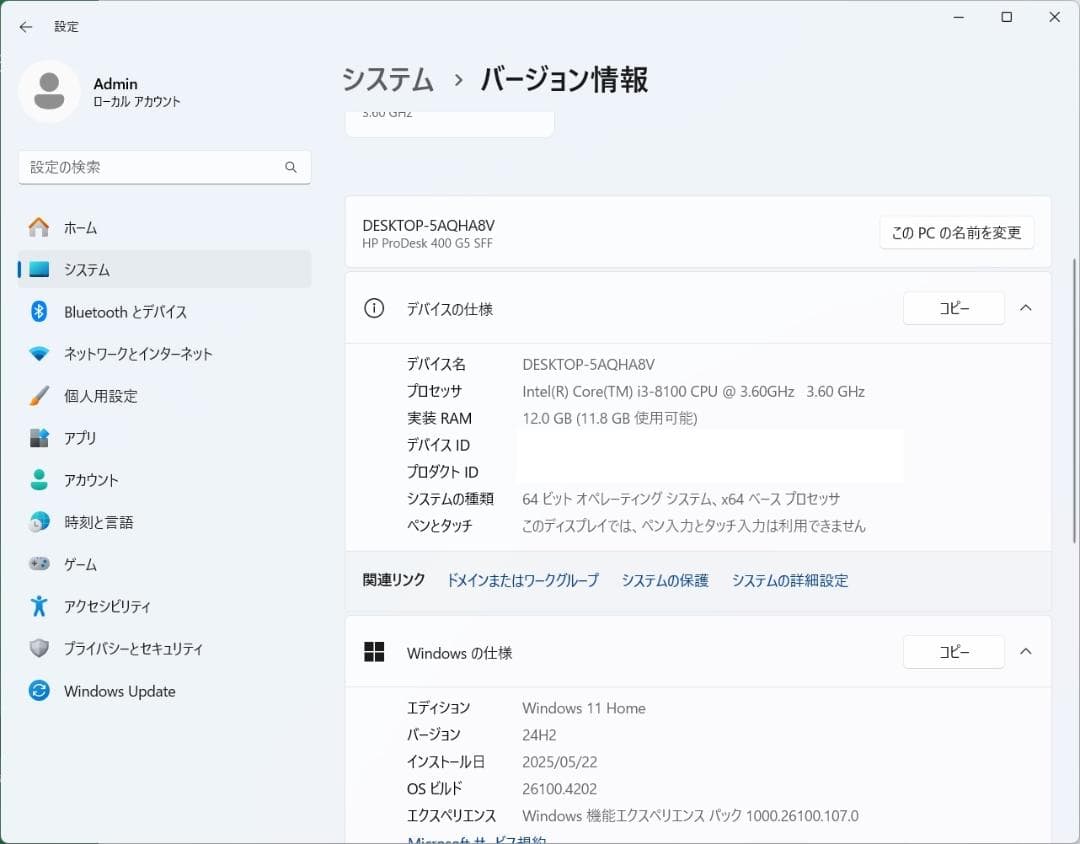1080x844 pixels.
Task: Open 時刻と言語 settings
Action: click(x=38, y=521)
